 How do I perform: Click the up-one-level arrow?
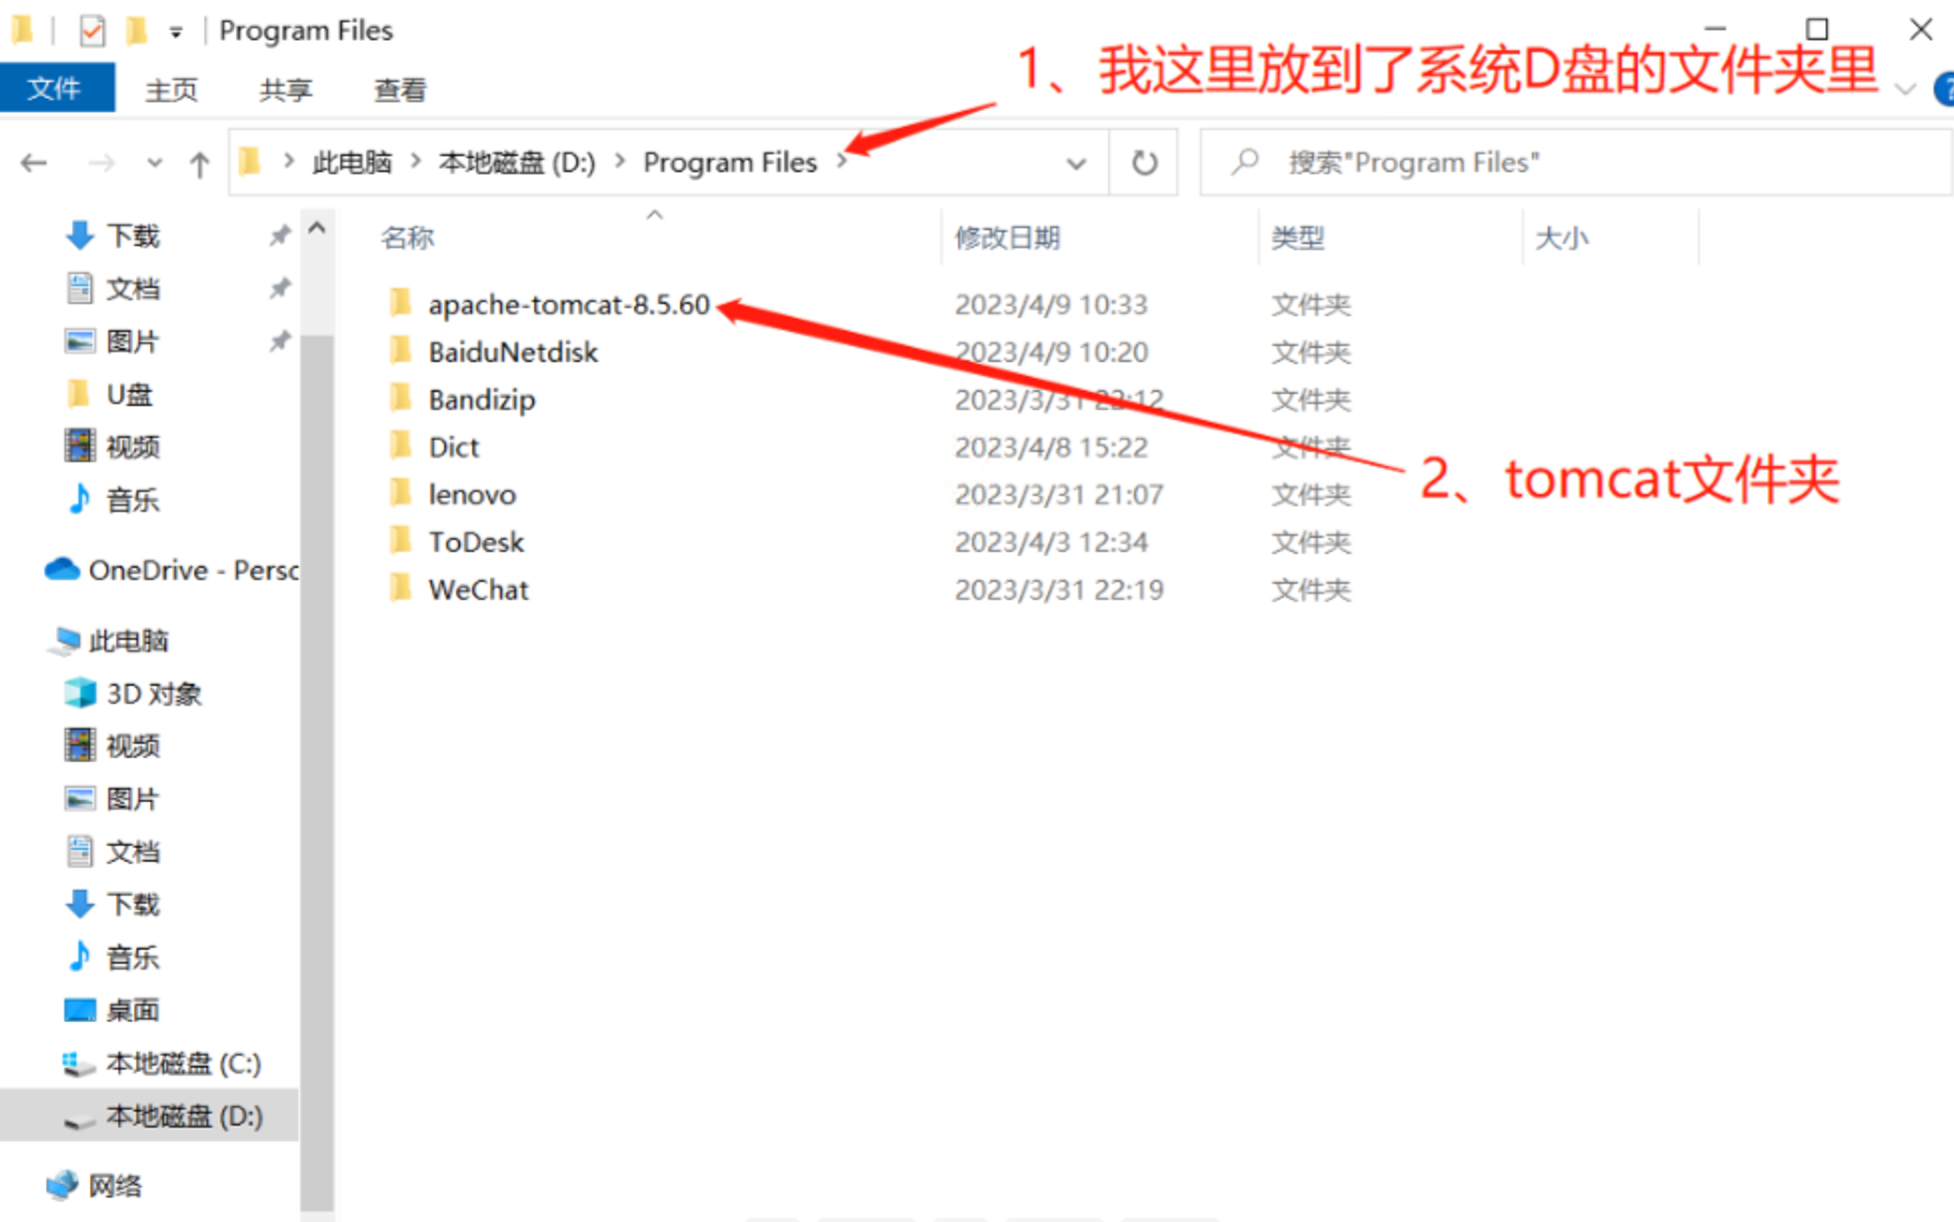click(199, 163)
